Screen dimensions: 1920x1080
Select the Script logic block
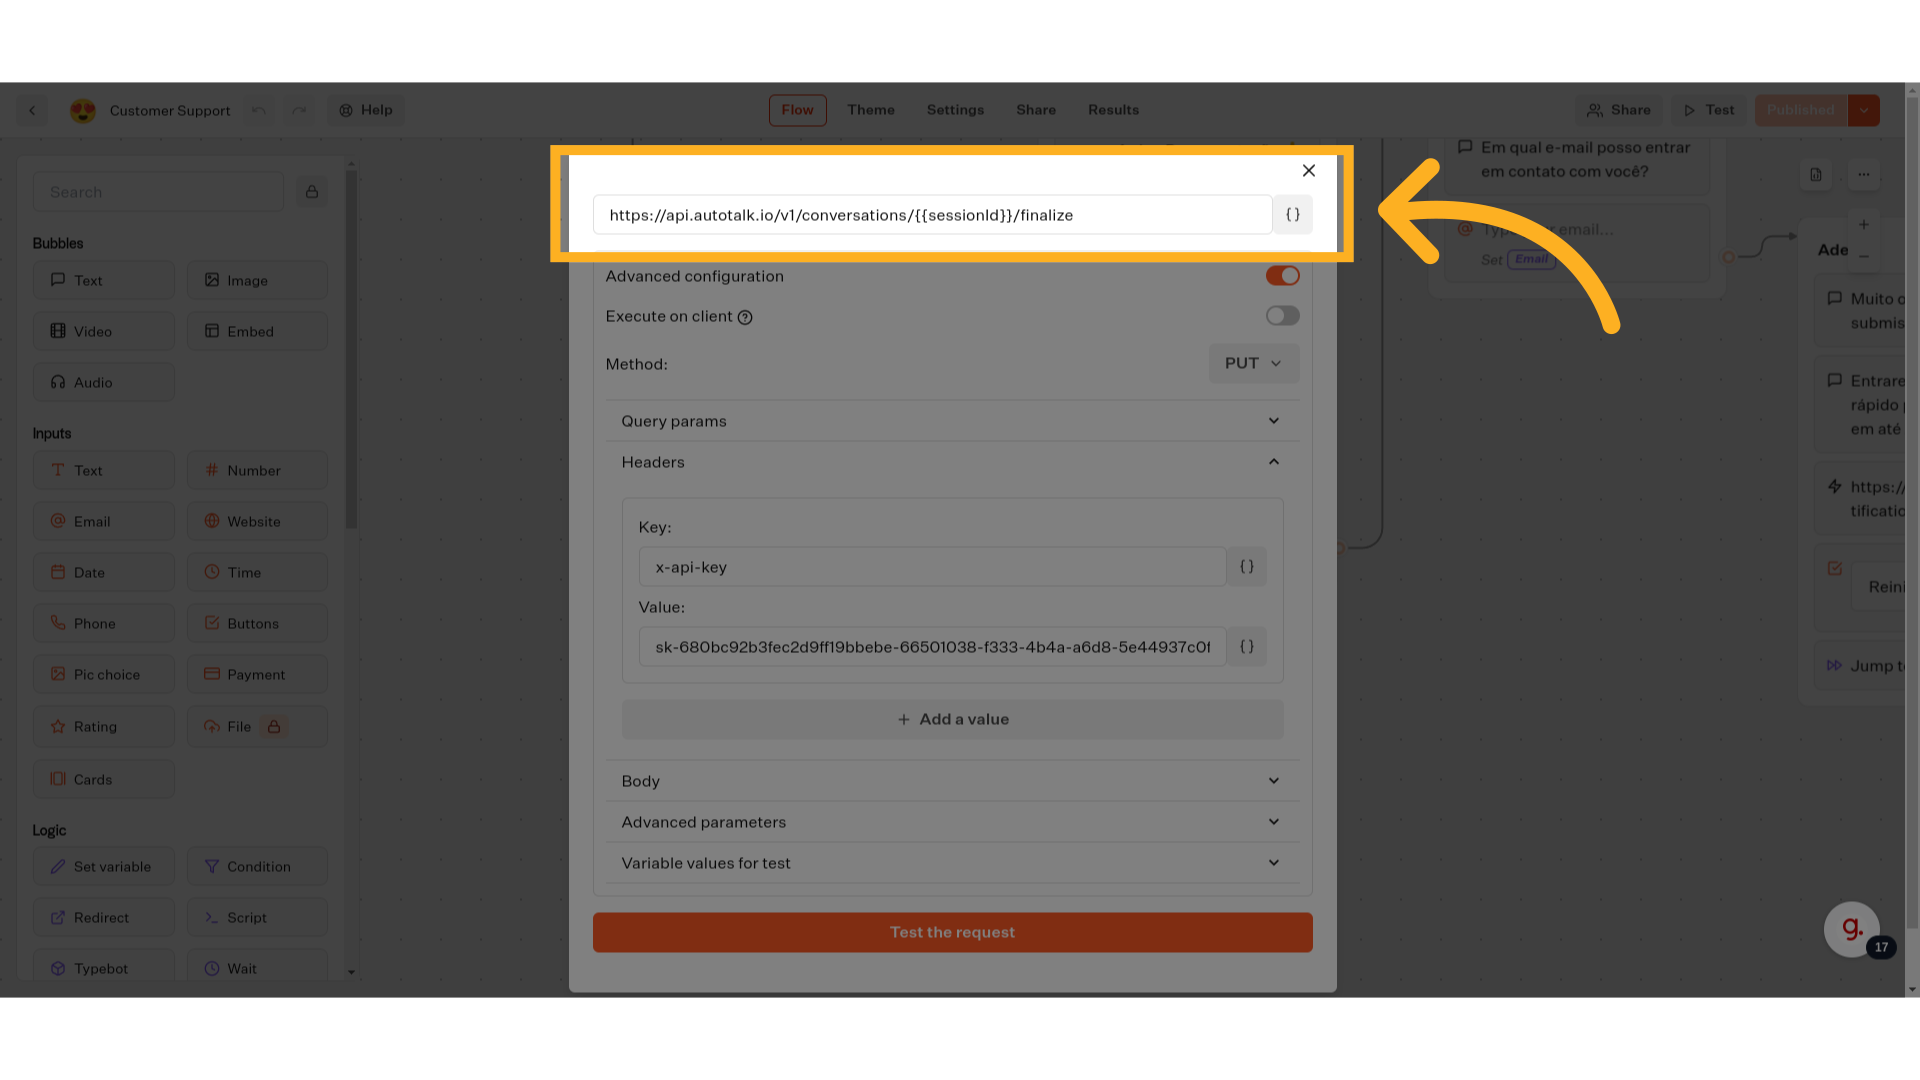[x=257, y=917]
